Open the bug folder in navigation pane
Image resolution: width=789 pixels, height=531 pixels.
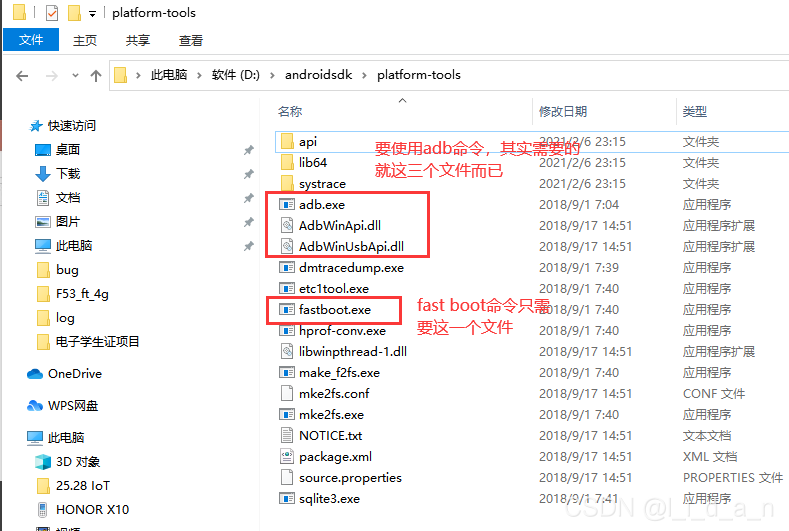67,270
